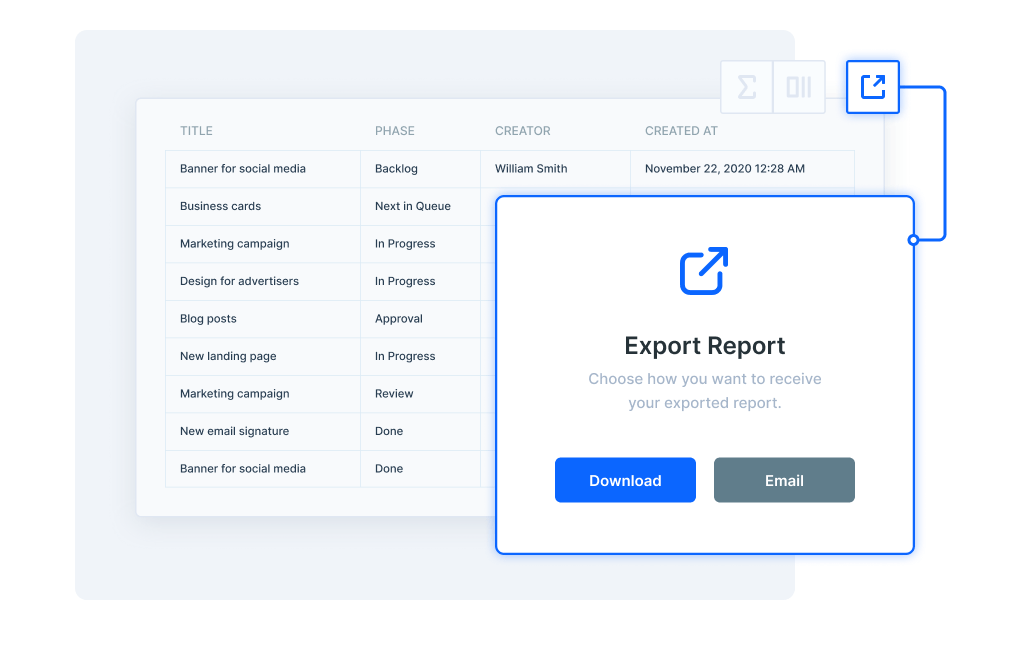The image size is (1020, 660).
Task: Click the CREATED AT column header
Action: coord(681,131)
